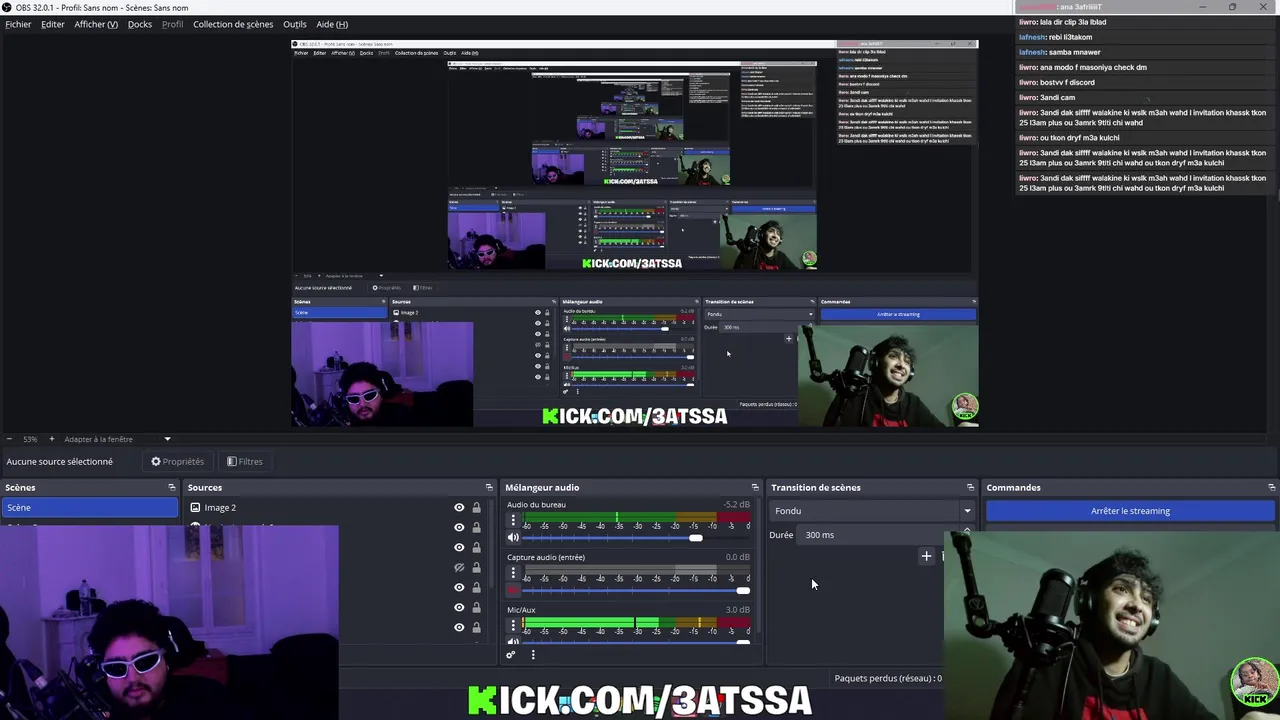This screenshot has width=1280, height=720.
Task: Click the '3.0 dB' Mic/Aux level readout
Action: [737, 610]
